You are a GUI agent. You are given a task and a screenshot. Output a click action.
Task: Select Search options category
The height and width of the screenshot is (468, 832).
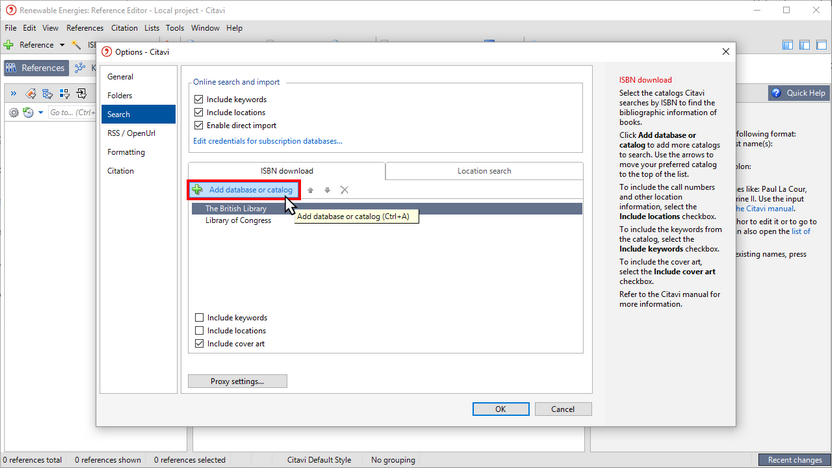(138, 114)
